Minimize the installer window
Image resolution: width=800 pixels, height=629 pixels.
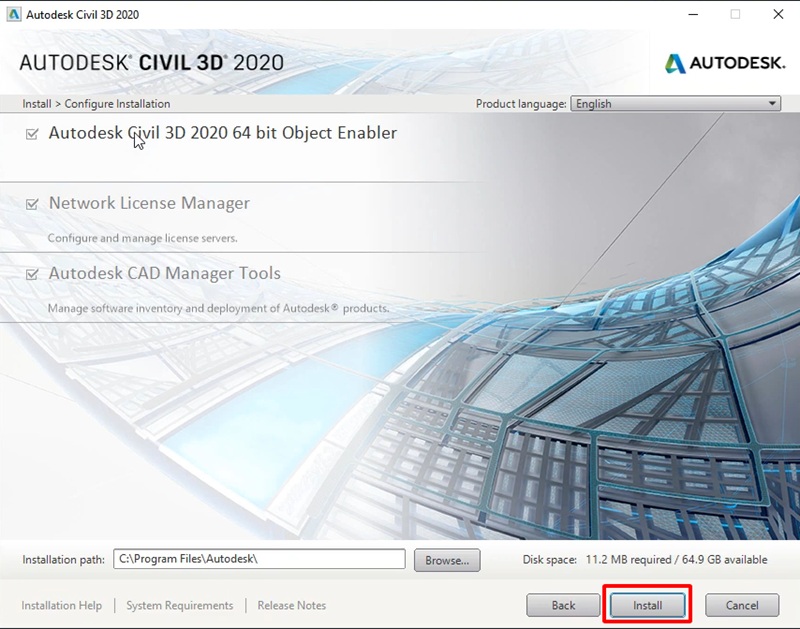tap(691, 14)
